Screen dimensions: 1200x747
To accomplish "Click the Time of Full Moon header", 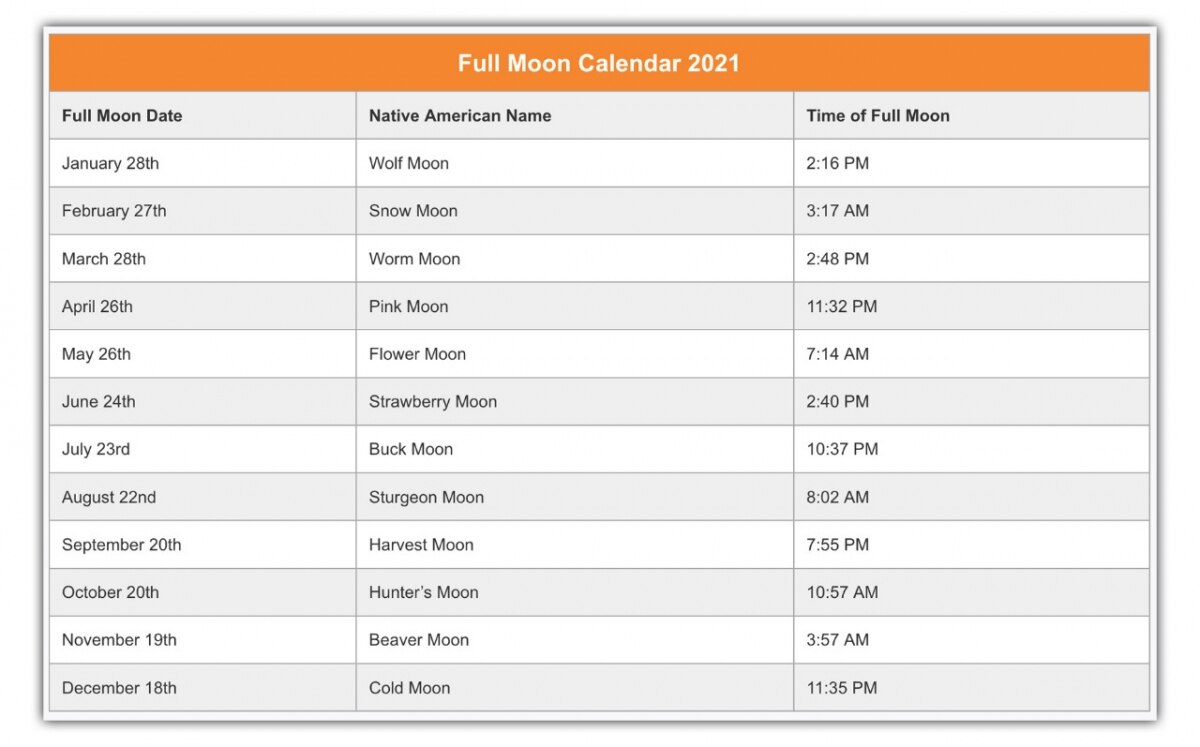I will [x=878, y=115].
